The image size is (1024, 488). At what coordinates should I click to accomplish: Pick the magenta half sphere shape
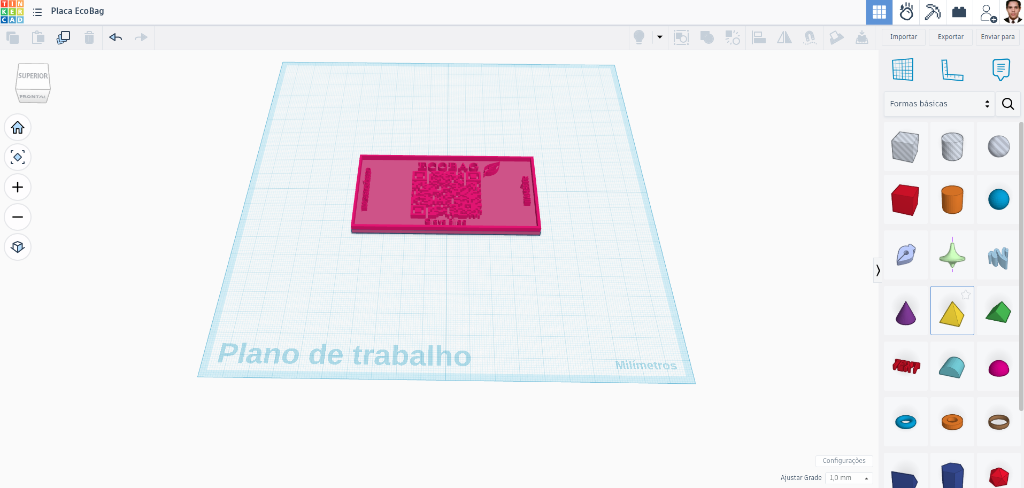[x=999, y=368]
